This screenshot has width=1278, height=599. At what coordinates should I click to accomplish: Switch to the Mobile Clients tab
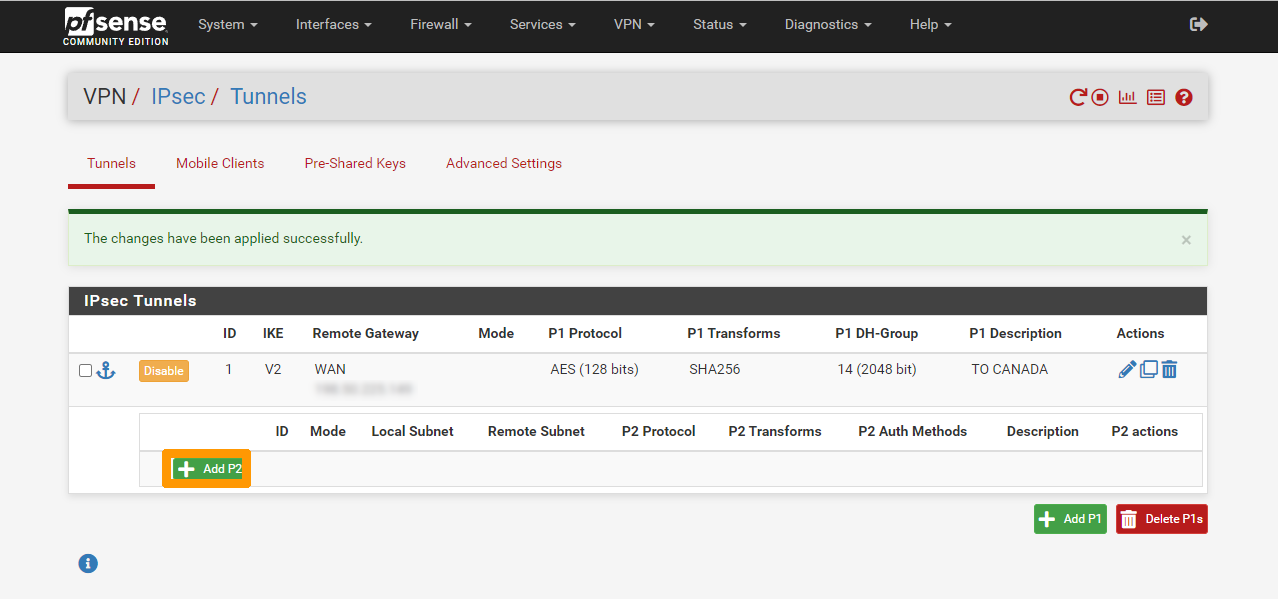tap(219, 163)
